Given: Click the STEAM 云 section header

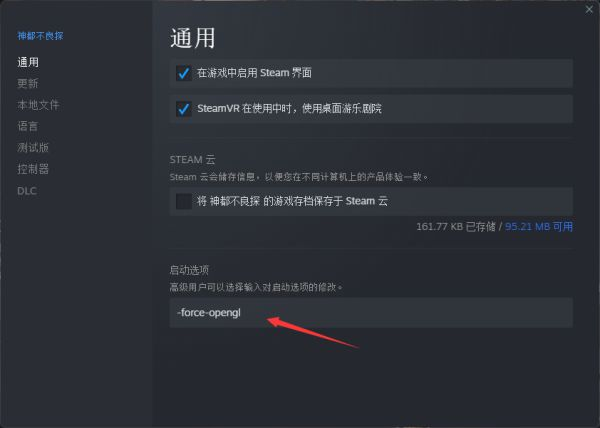Looking at the screenshot, I should pos(192,159).
